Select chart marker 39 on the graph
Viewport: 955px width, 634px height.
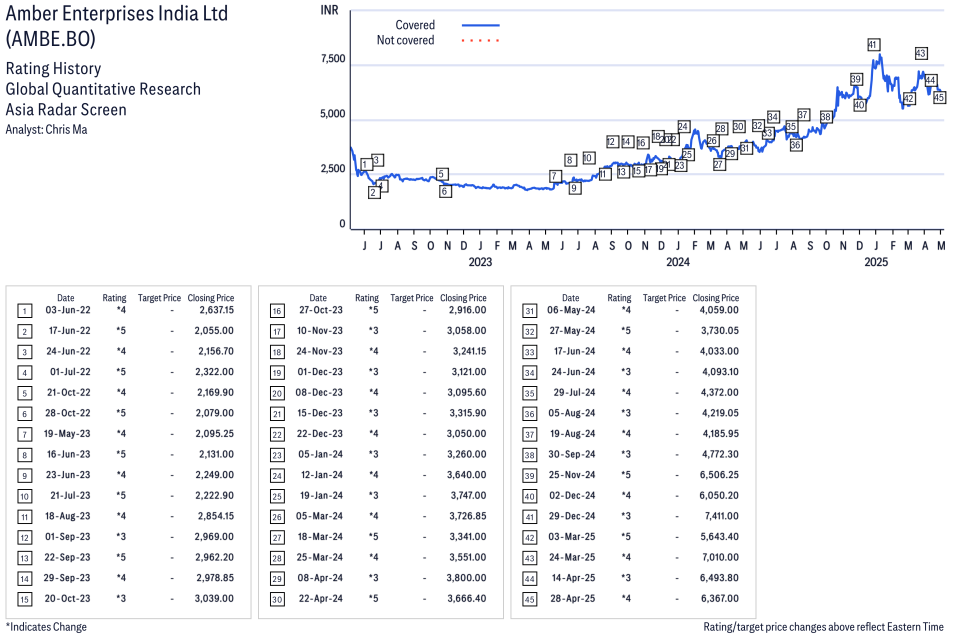click(x=856, y=79)
